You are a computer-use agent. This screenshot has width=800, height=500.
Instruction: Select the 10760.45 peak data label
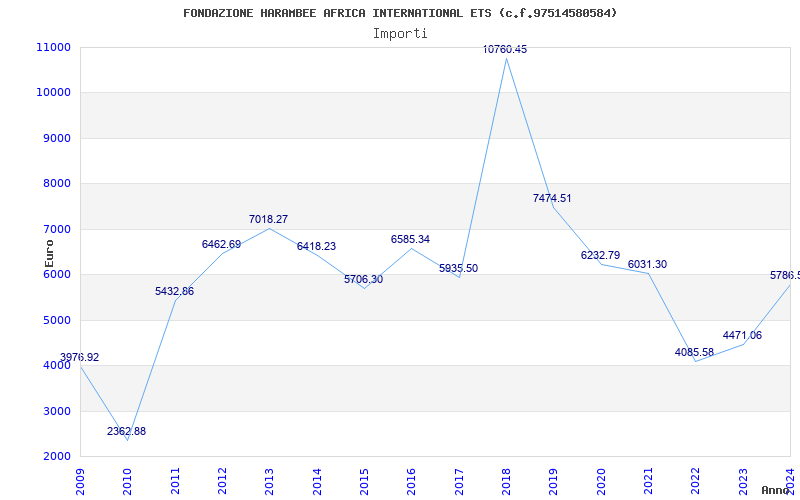[x=505, y=49]
